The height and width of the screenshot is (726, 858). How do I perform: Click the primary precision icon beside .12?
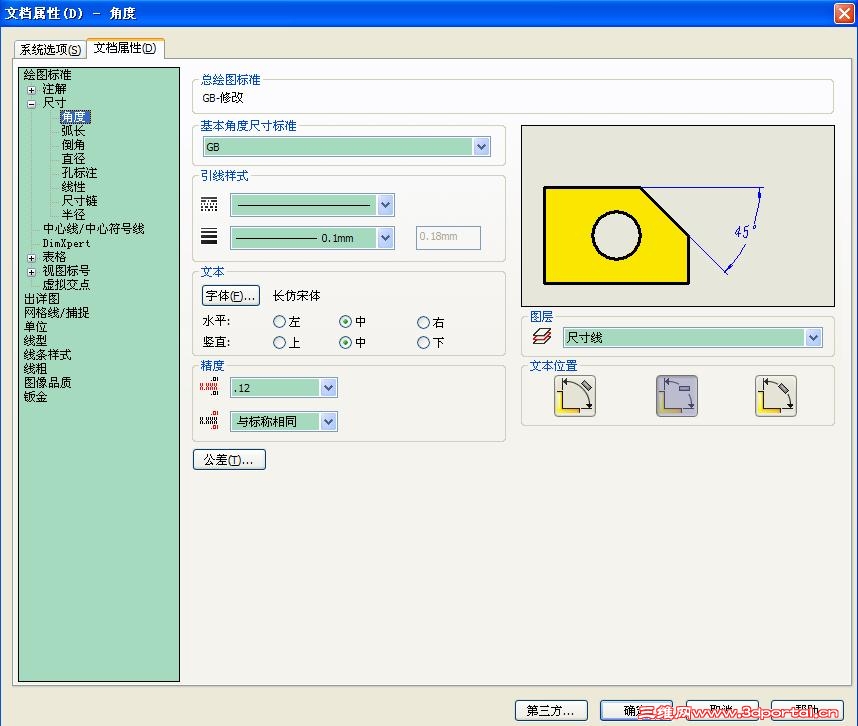pyautogui.click(x=209, y=386)
